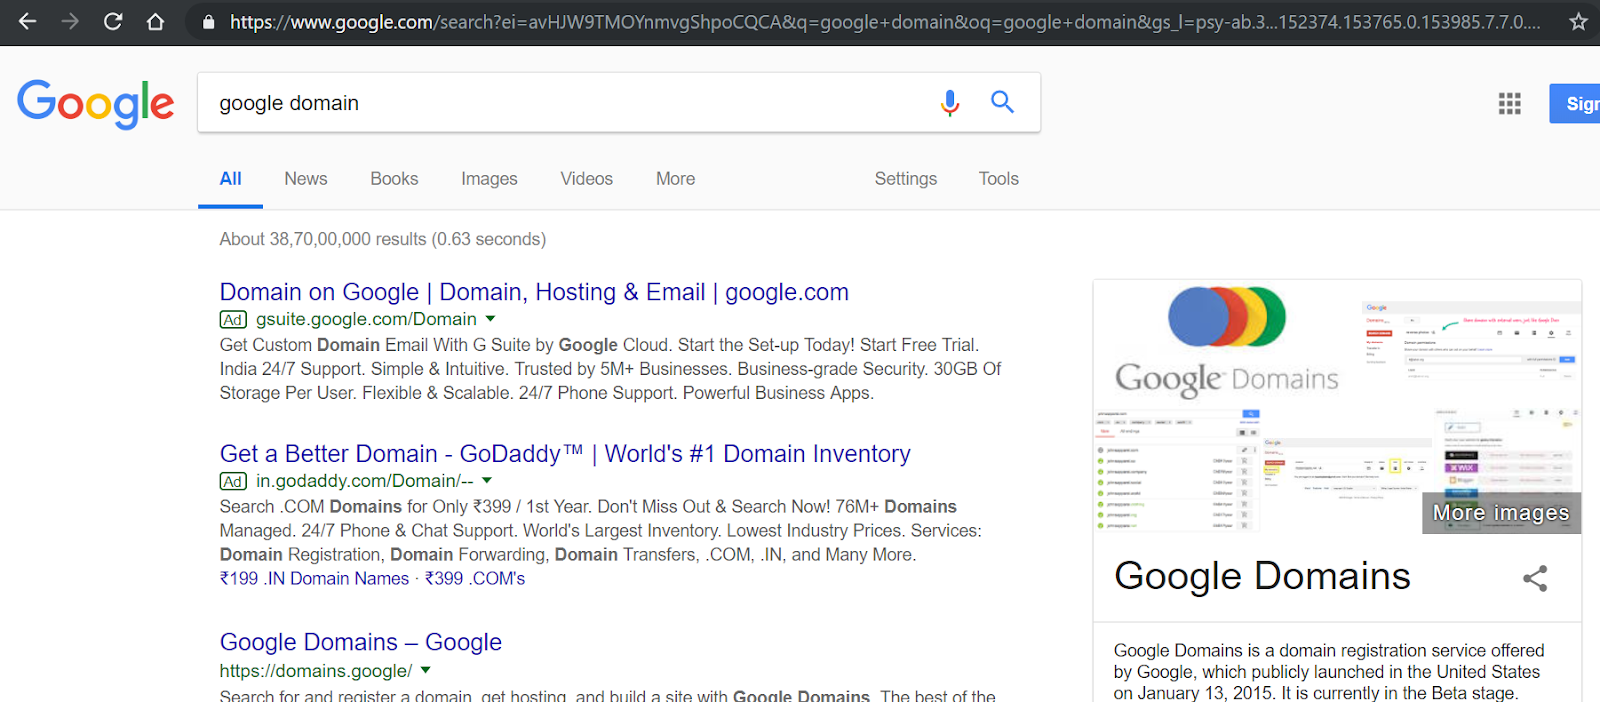This screenshot has width=1600, height=702.
Task: Click the ₹199 .IN Domain Names sitelink
Action: [314, 579]
